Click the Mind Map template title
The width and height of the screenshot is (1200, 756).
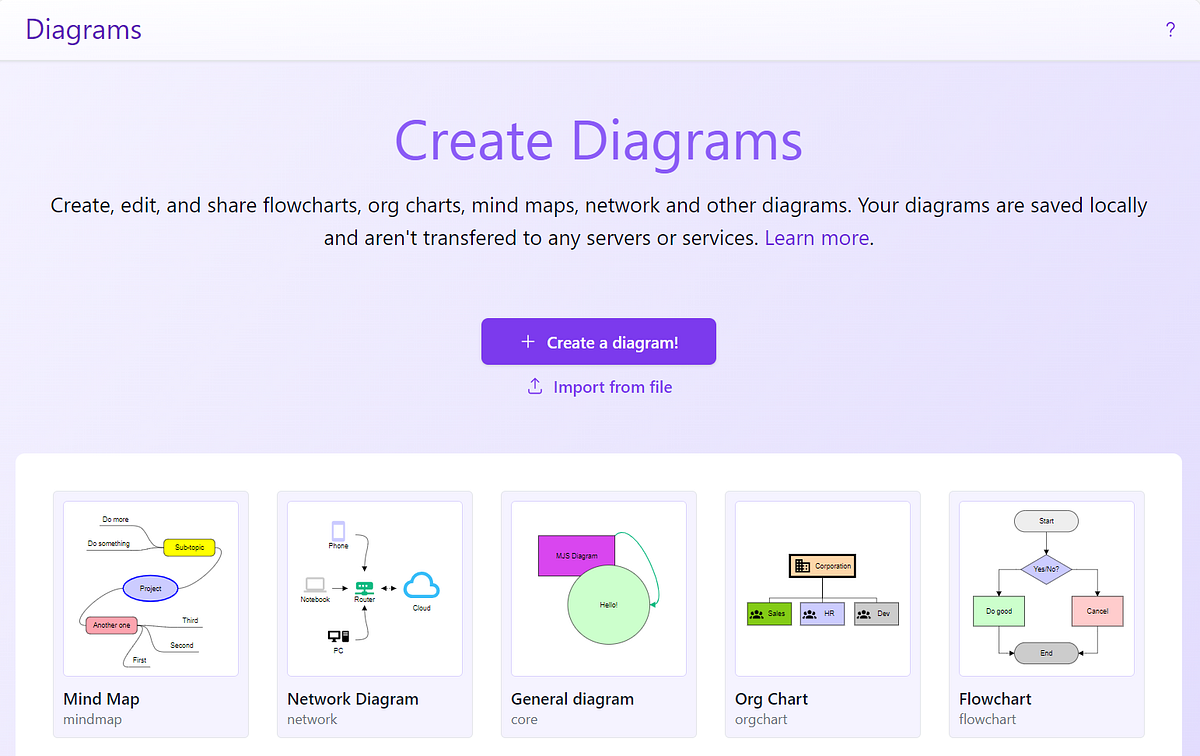point(101,699)
